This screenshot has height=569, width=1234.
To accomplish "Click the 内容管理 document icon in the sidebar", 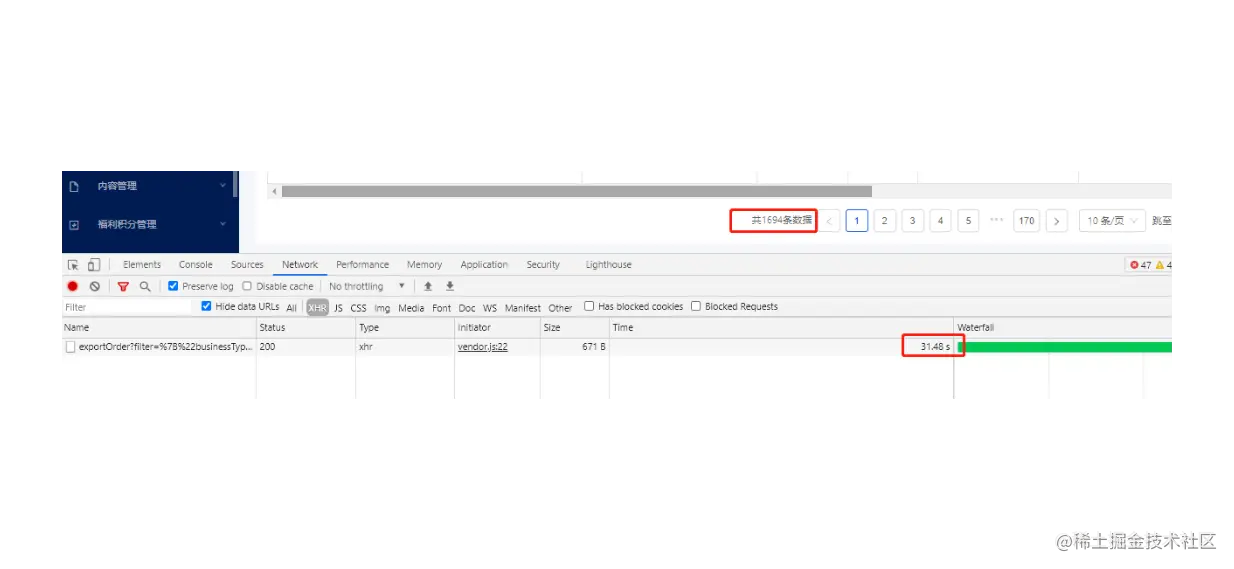I will pyautogui.click(x=74, y=186).
